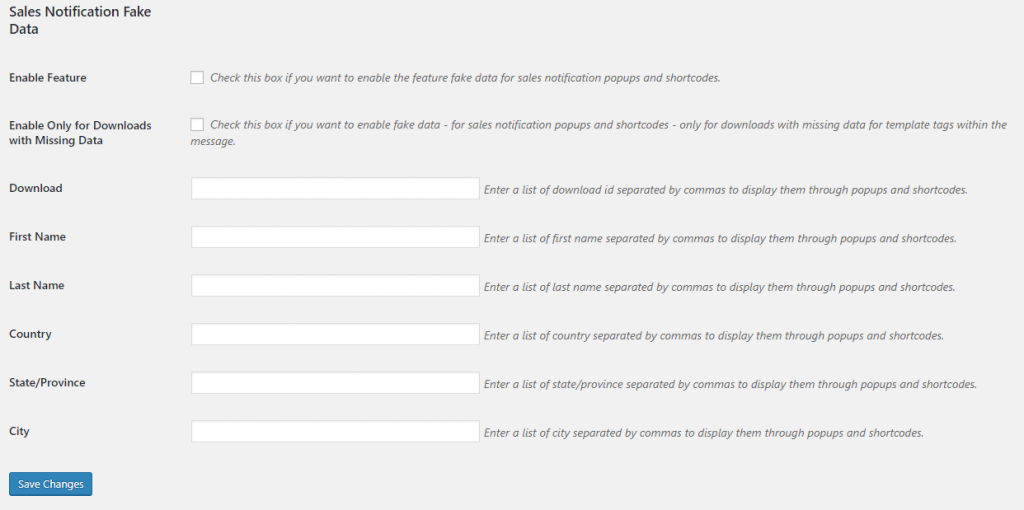Viewport: 1024px width, 510px height.
Task: Click the Enable Only for Downloads label
Action: 80,133
